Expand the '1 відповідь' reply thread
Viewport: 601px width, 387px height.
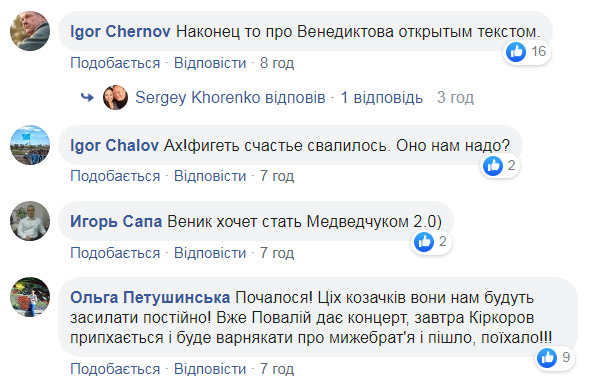(x=382, y=98)
